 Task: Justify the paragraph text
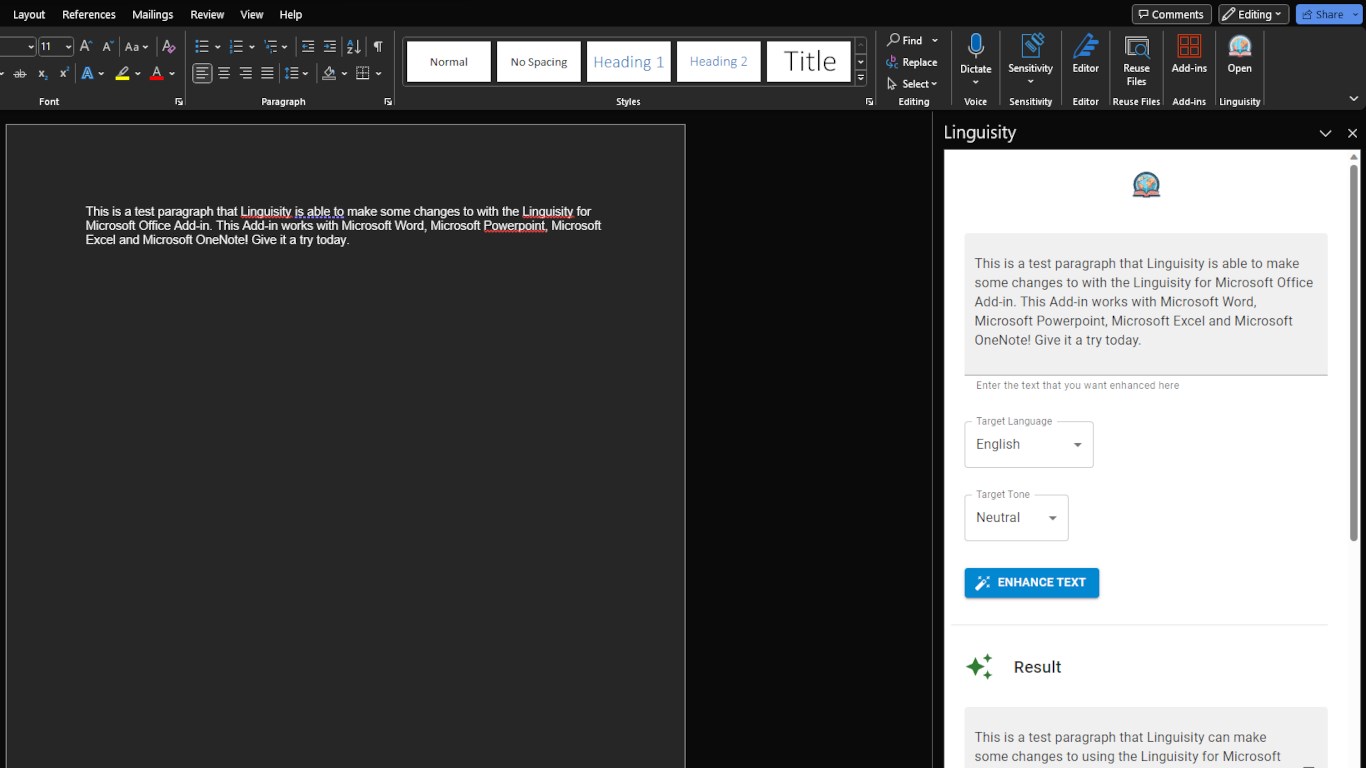267,73
